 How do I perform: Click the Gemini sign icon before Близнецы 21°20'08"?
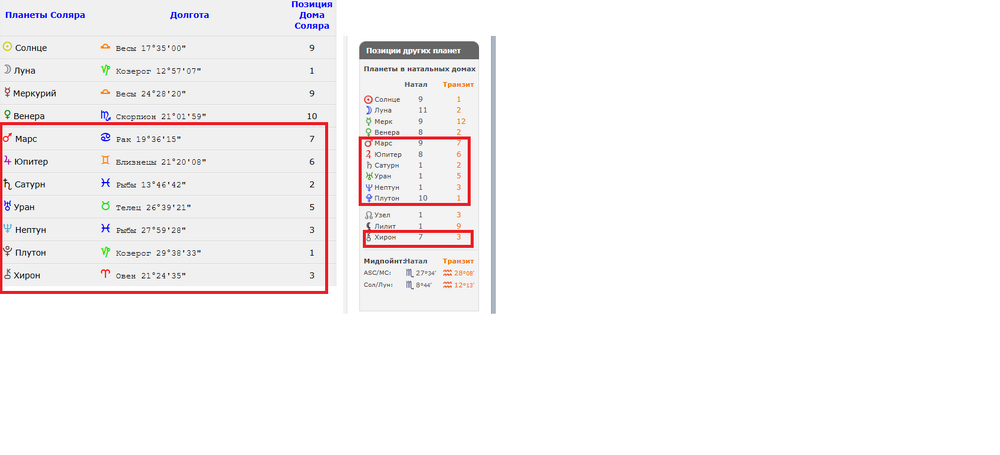[105, 161]
